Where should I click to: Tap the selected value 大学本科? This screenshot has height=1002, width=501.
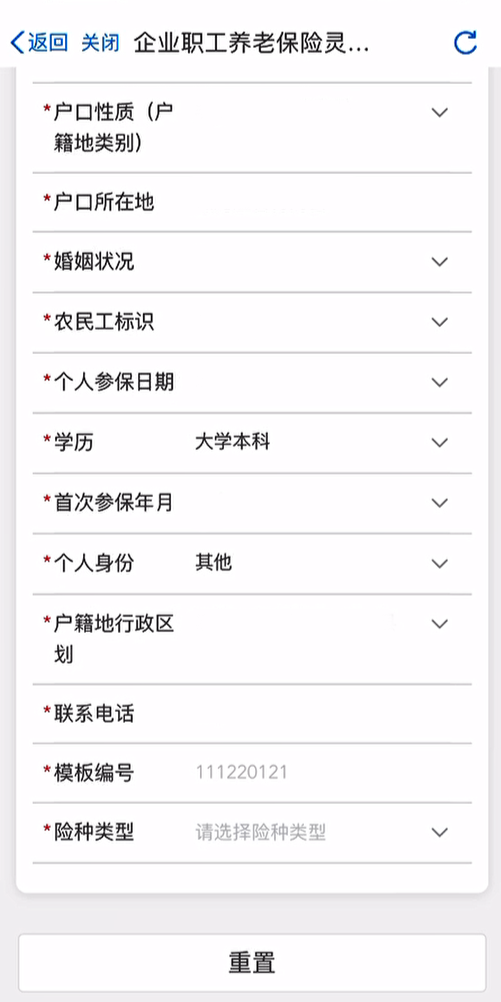[233, 442]
